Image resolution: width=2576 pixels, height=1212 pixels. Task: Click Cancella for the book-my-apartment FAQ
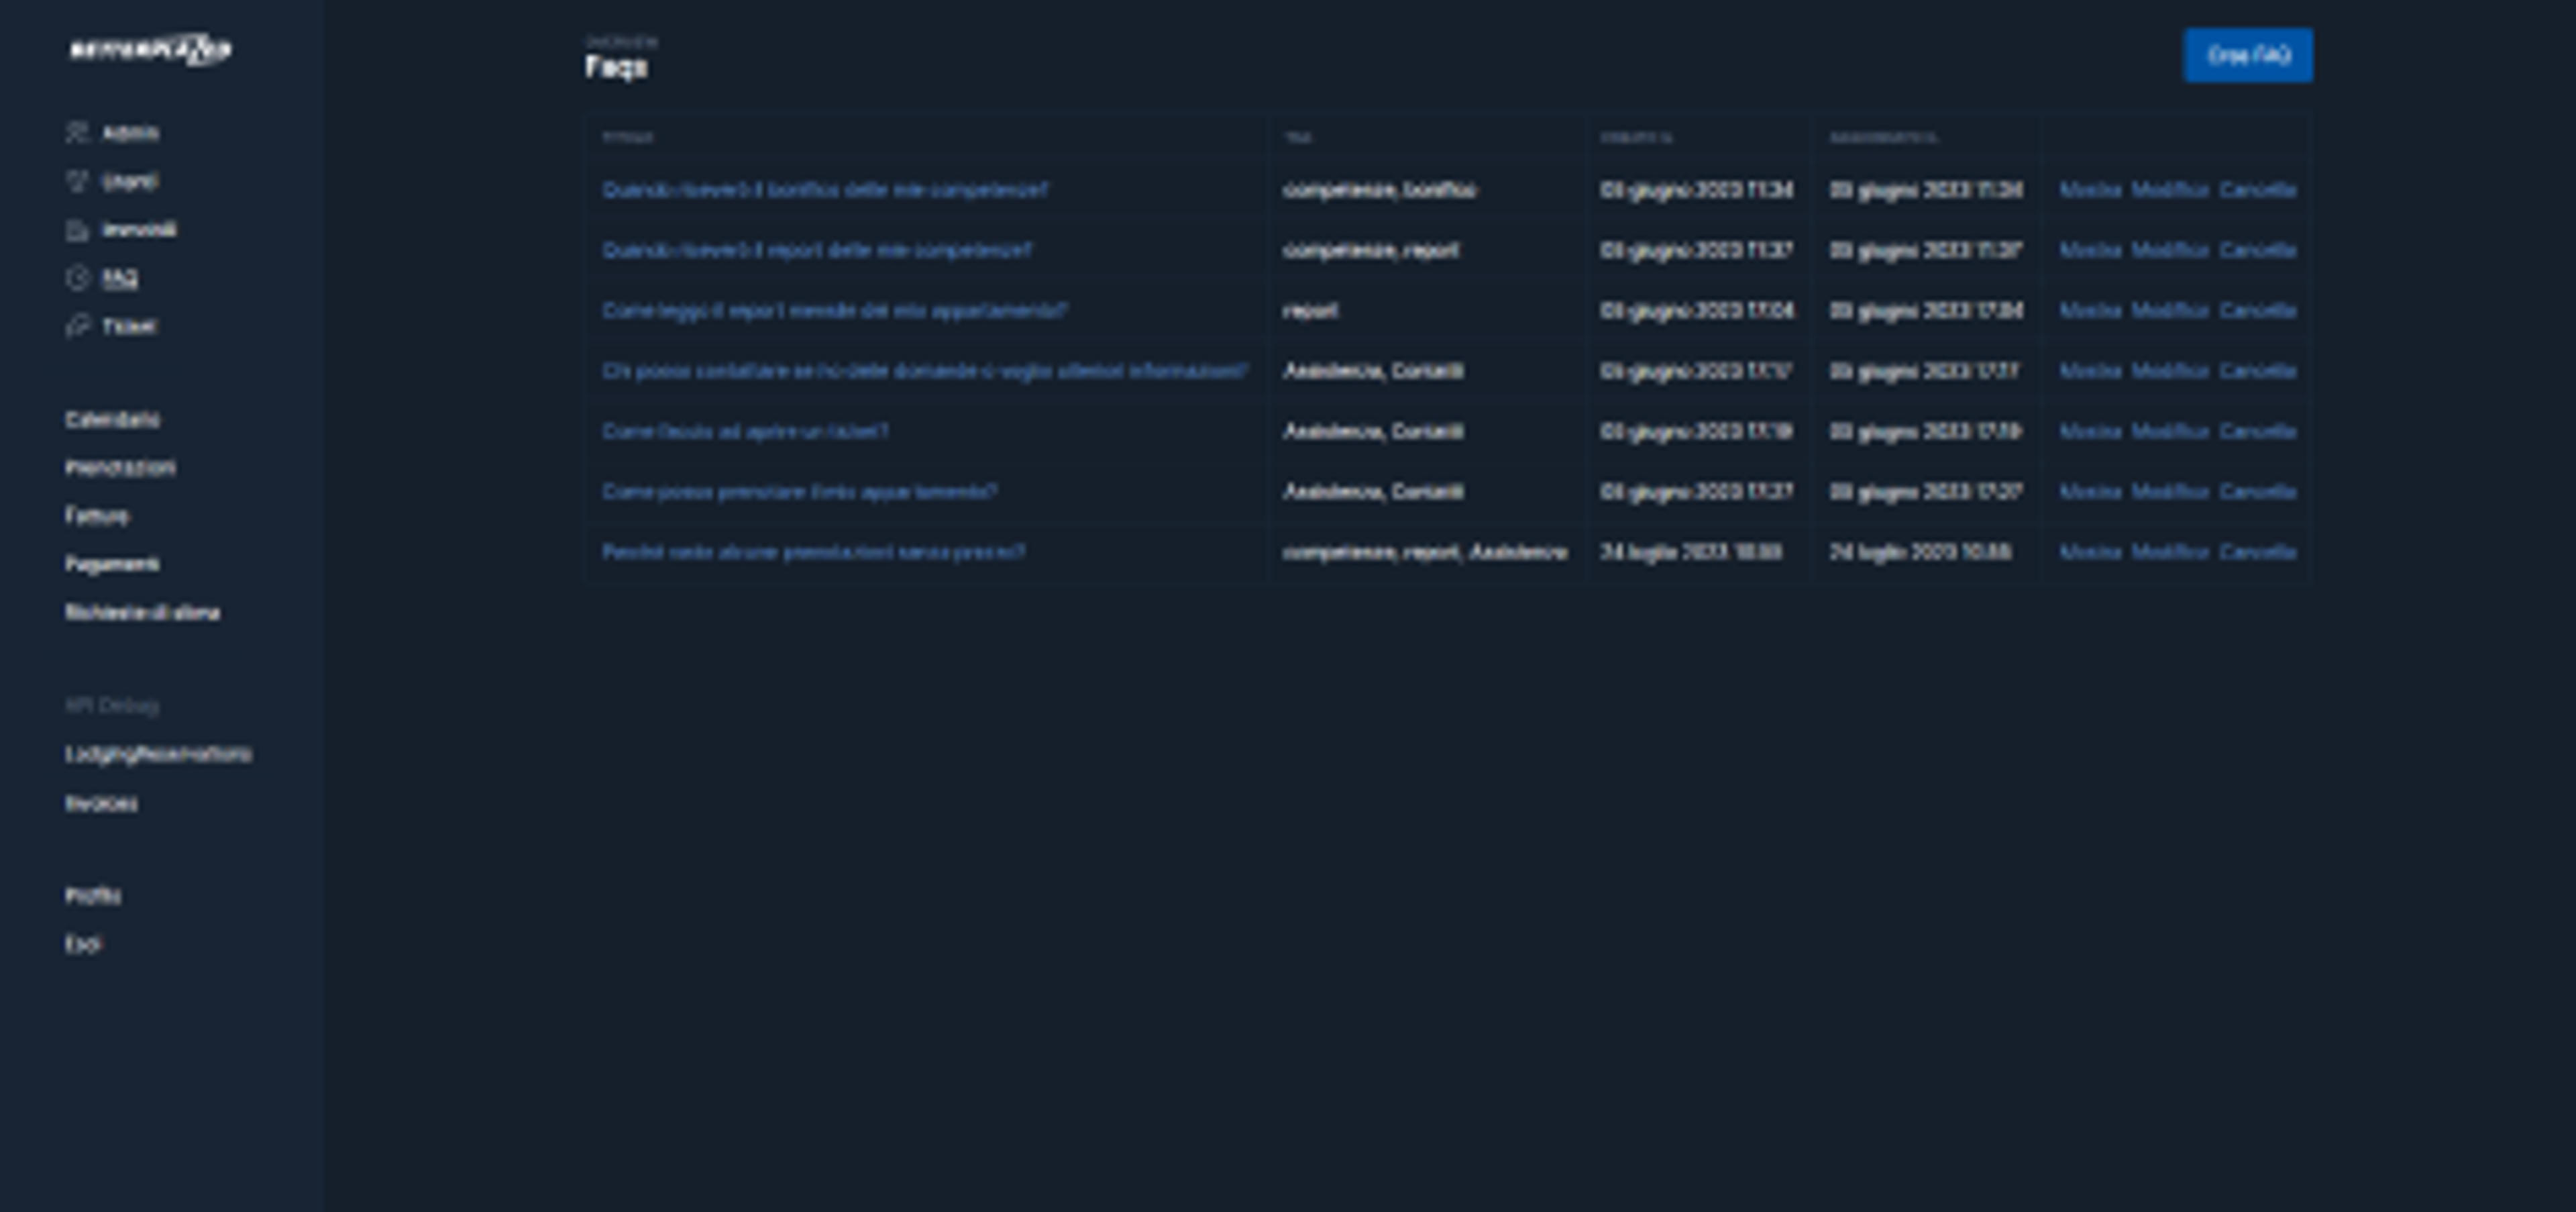point(2258,492)
